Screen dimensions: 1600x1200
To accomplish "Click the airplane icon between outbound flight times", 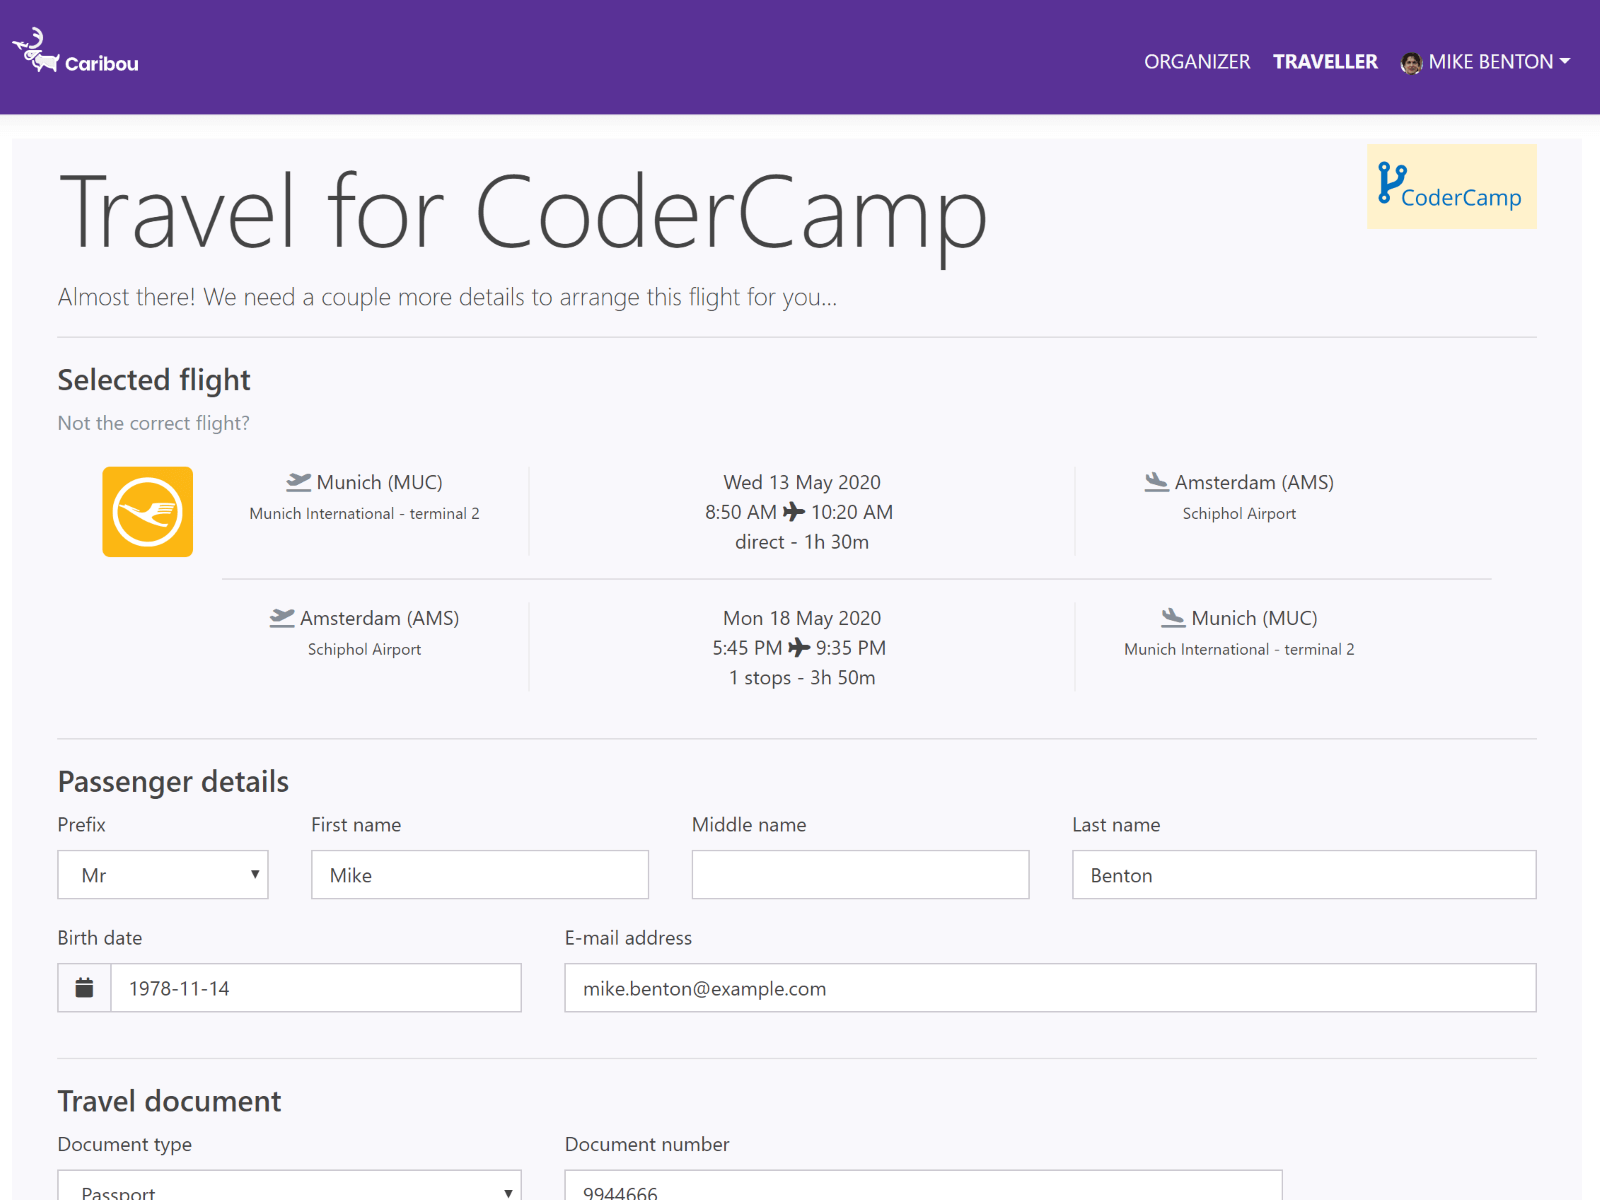I will coord(793,512).
